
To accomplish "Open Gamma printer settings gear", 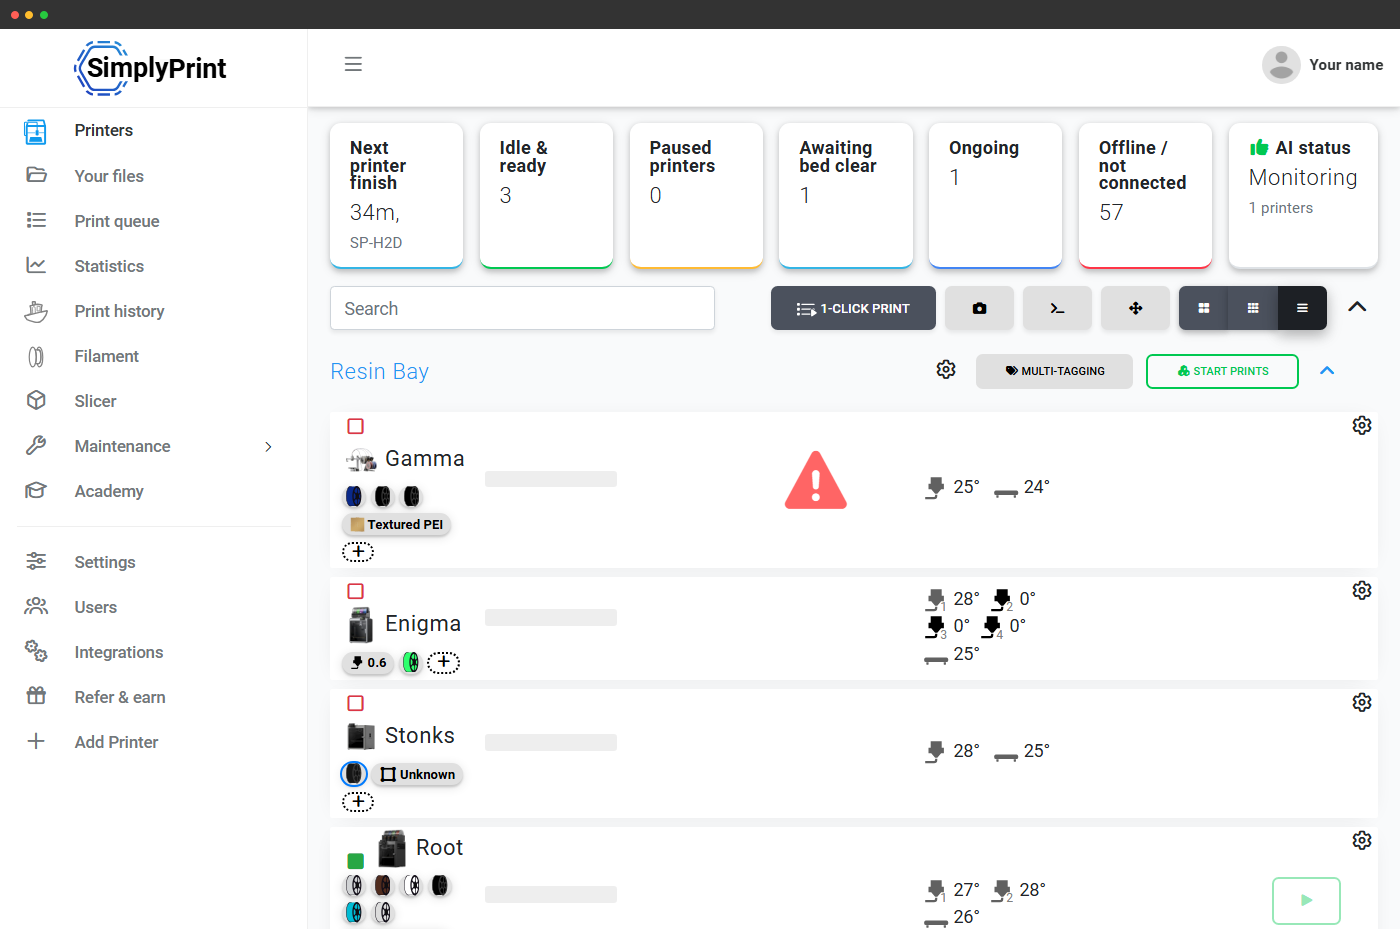I will tap(1362, 425).
